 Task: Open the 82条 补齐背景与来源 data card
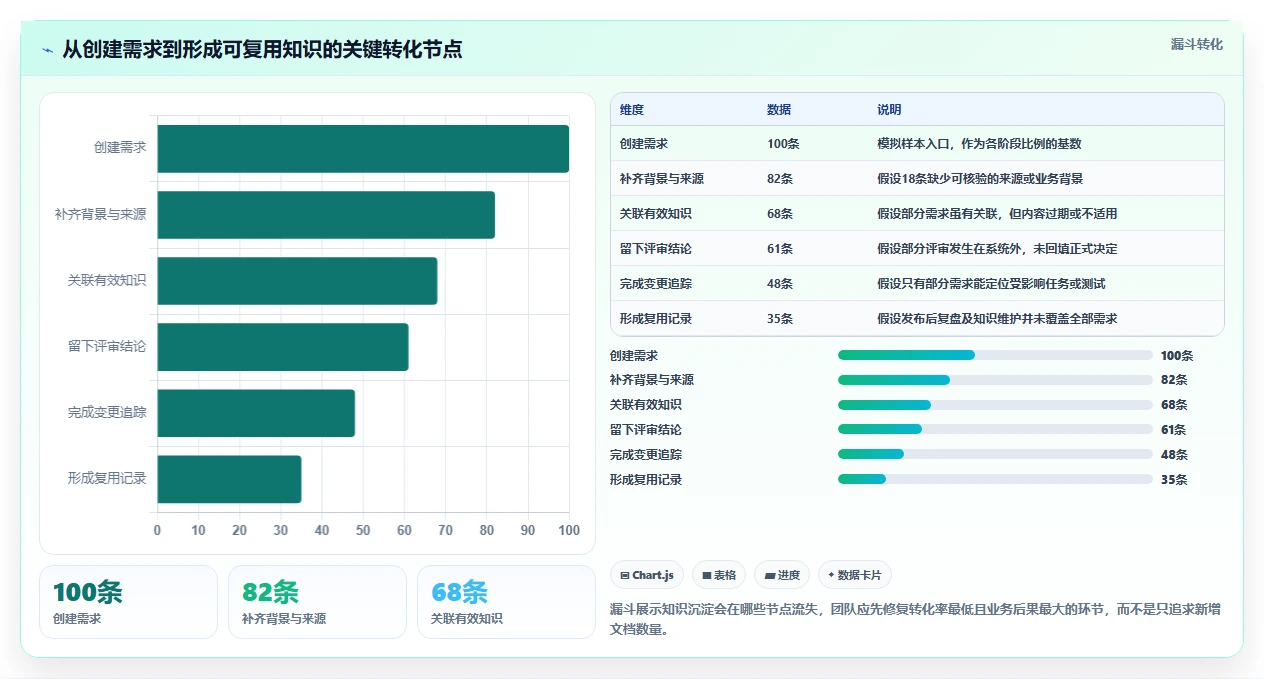[x=317, y=602]
